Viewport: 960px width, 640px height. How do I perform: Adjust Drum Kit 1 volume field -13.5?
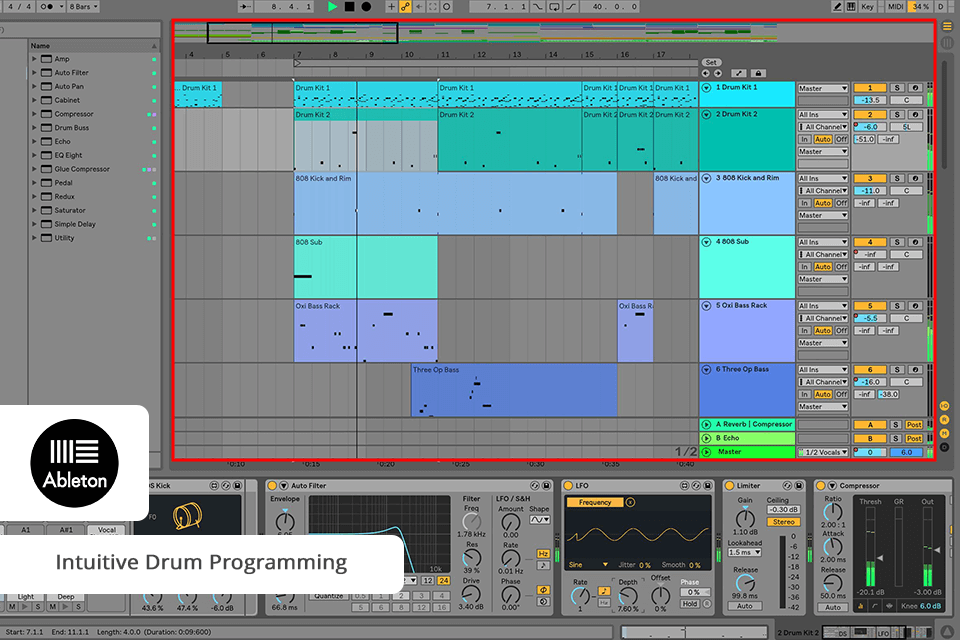pos(869,100)
